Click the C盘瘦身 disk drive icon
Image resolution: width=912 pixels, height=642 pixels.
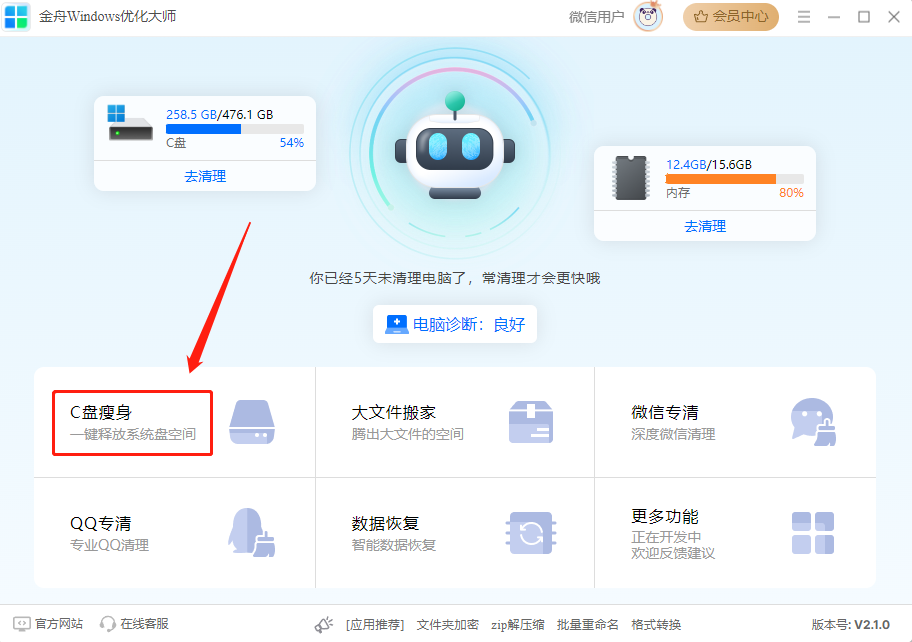pos(251,422)
